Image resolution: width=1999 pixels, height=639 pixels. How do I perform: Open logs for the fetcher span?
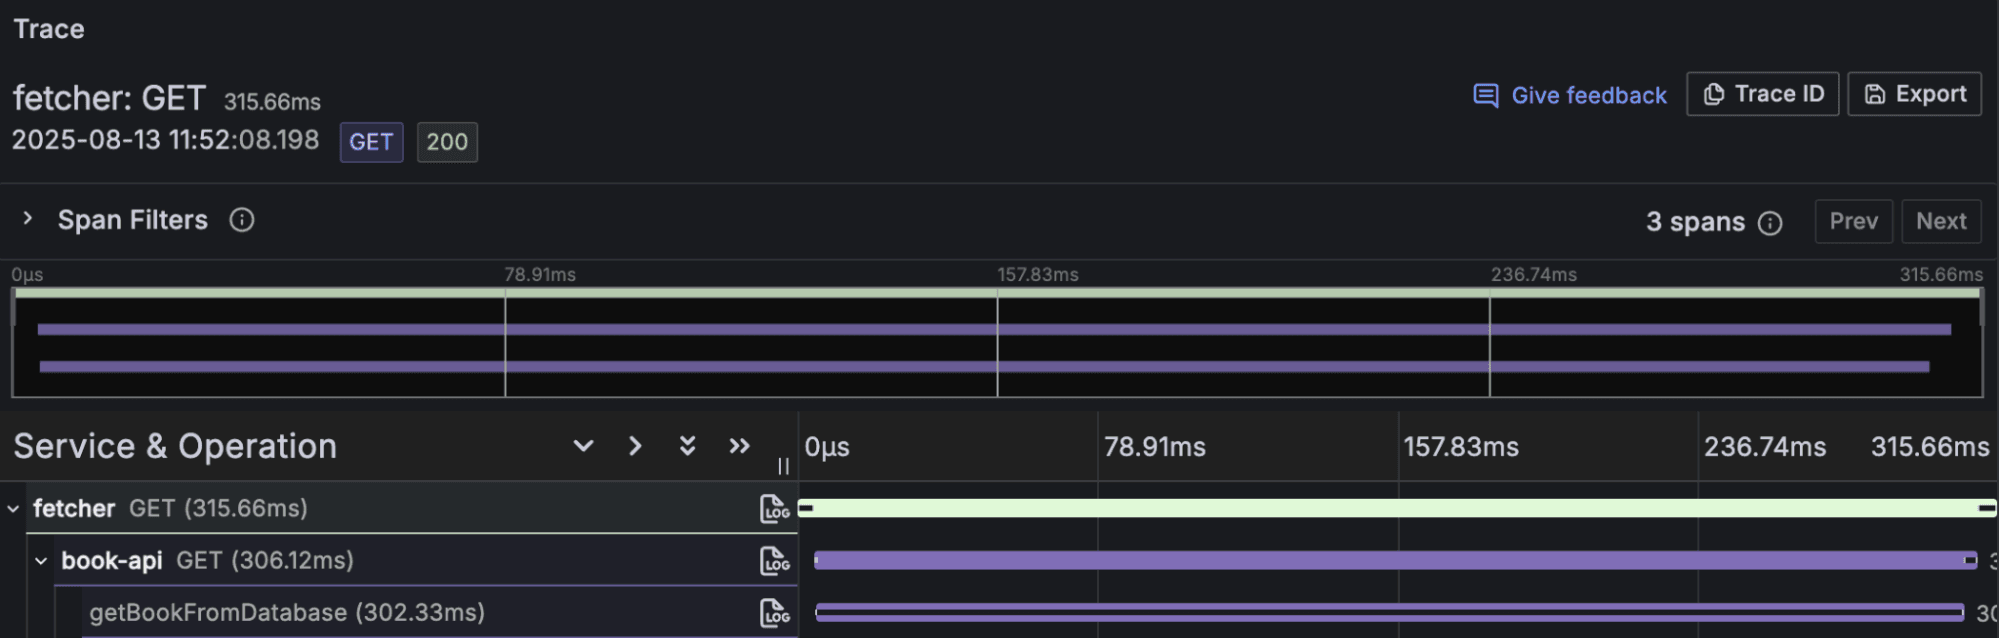[774, 509]
